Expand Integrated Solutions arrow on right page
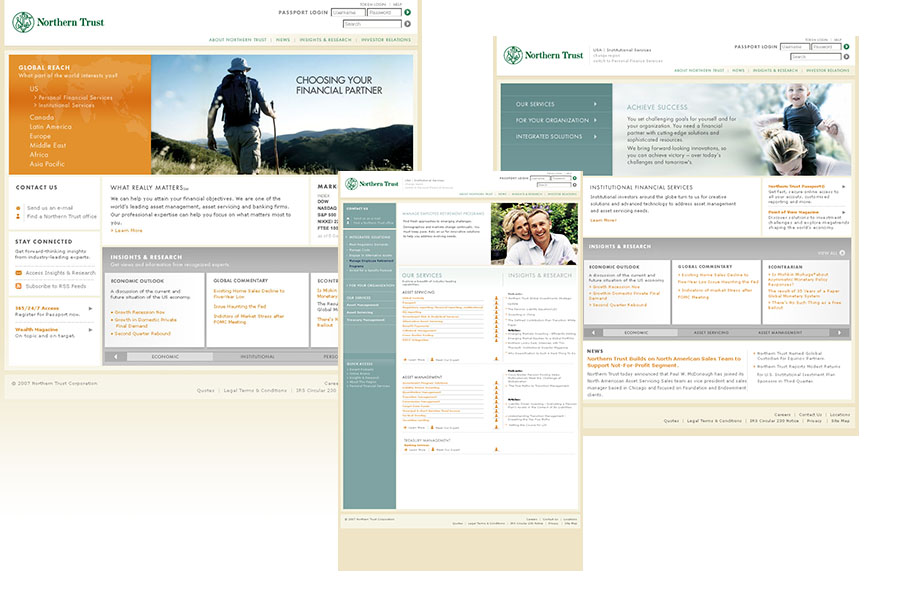The width and height of the screenshot is (900, 600). (595, 137)
